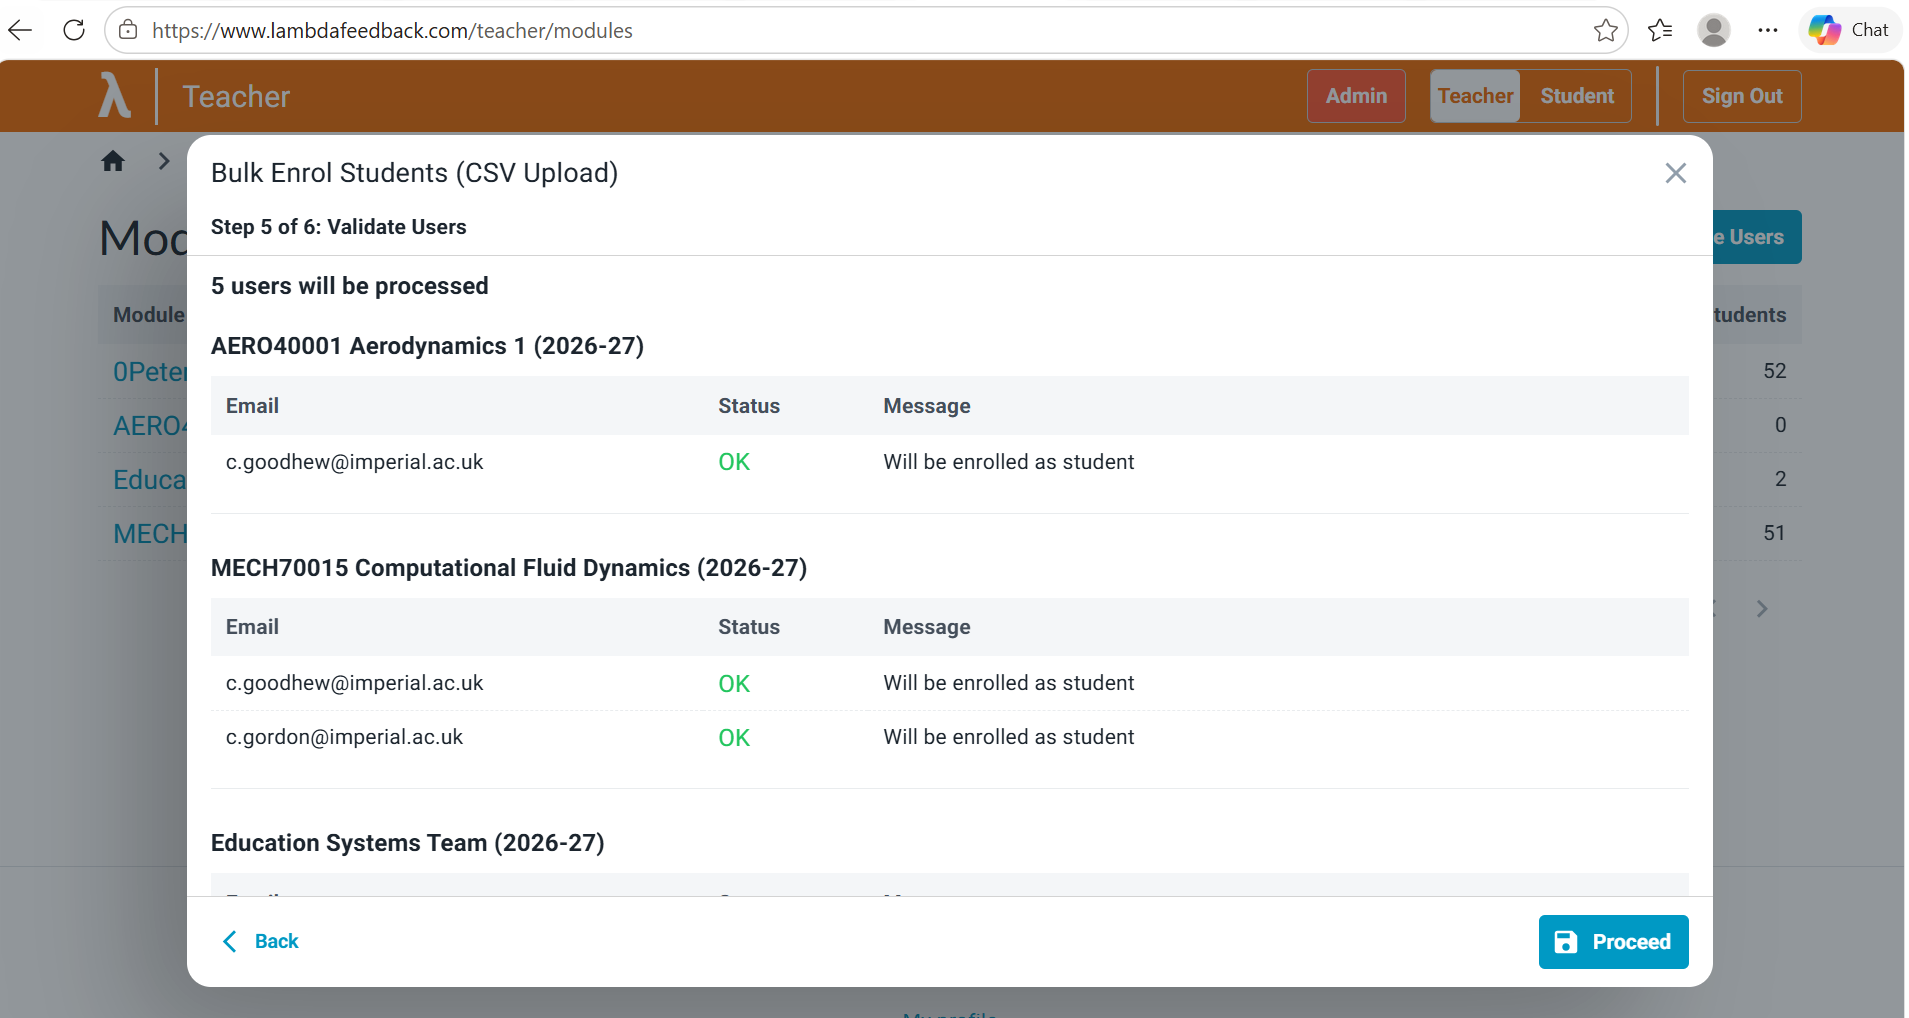Viewport: 1909px width, 1018px height.
Task: Go Back to the previous step
Action: pos(260,941)
